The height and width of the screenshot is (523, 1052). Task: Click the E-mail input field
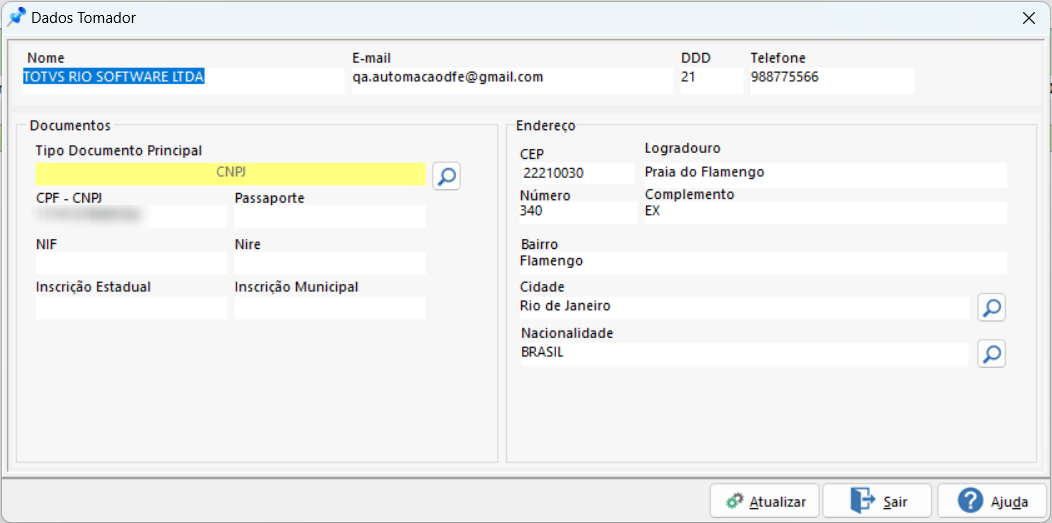click(x=513, y=80)
